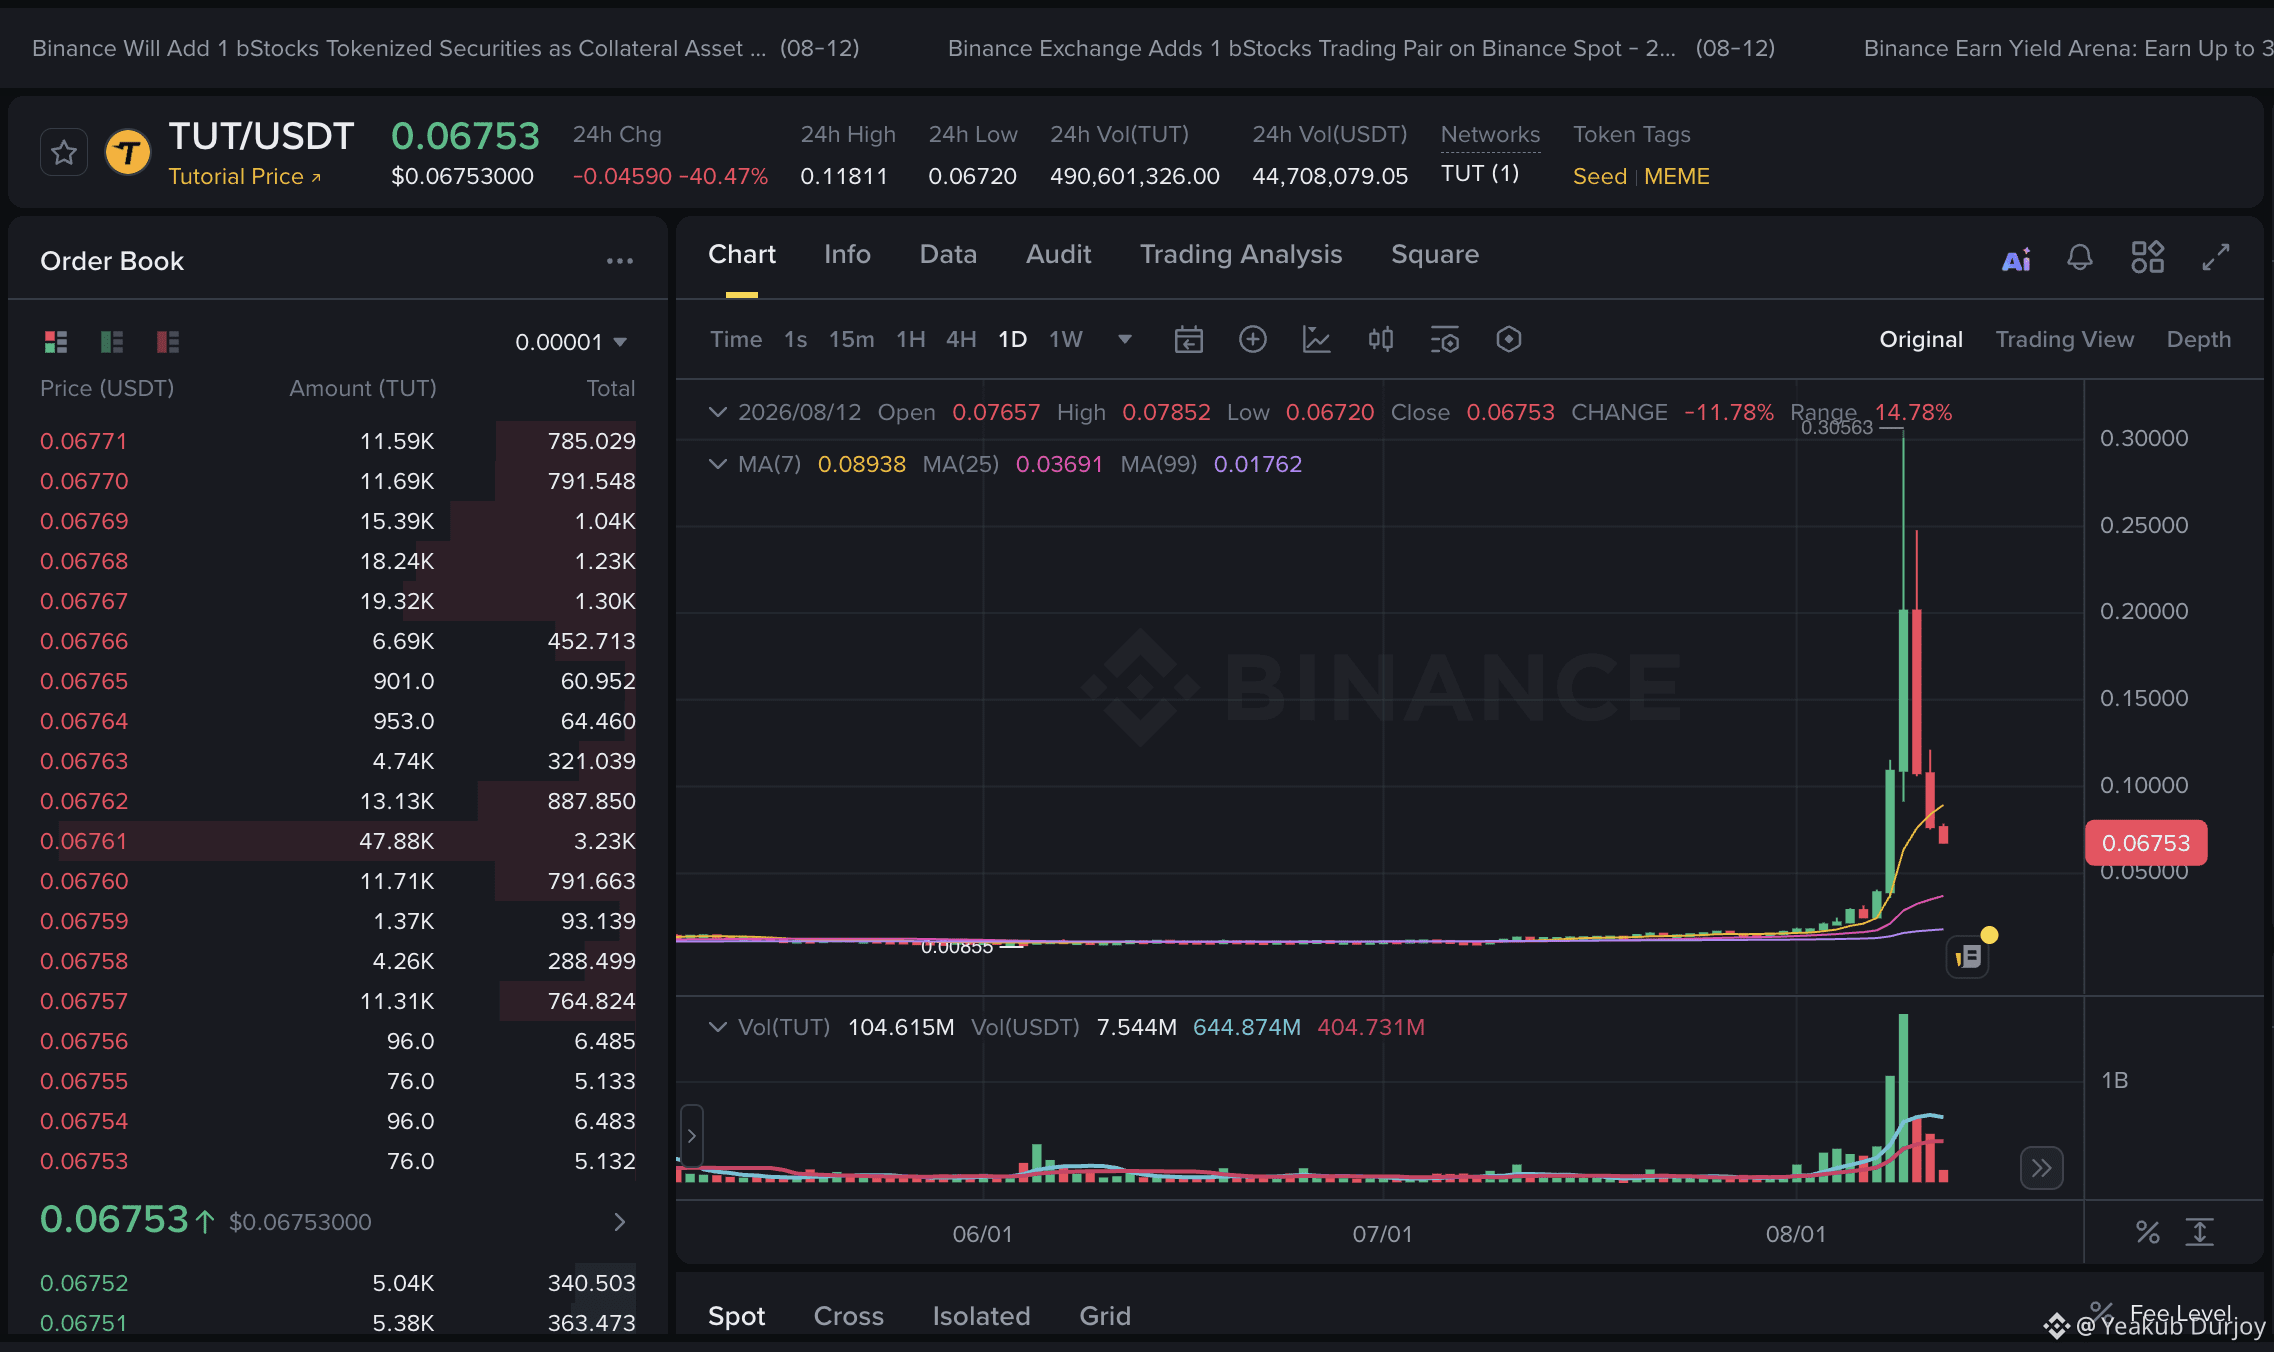Viewport: 2274px width, 1352px height.
Task: Open bStocks Collateral Asset announcement
Action: pos(446,48)
